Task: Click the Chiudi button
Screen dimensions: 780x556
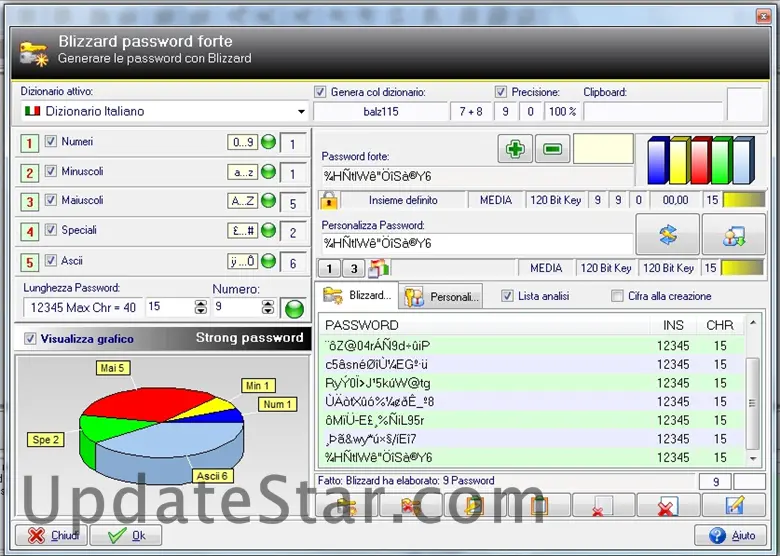Action: pyautogui.click(x=52, y=535)
